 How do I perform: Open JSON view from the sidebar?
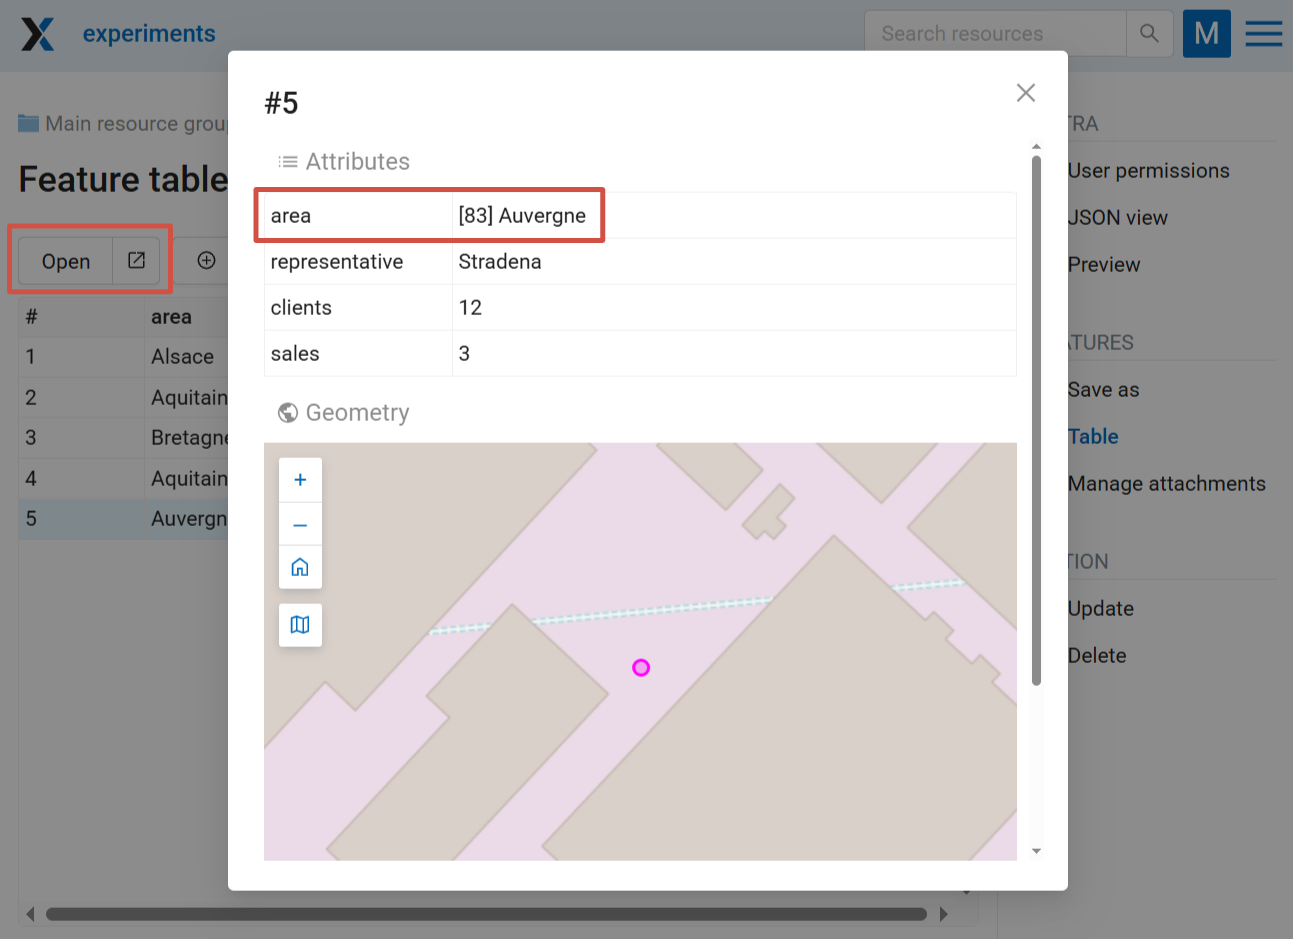coord(1117,218)
